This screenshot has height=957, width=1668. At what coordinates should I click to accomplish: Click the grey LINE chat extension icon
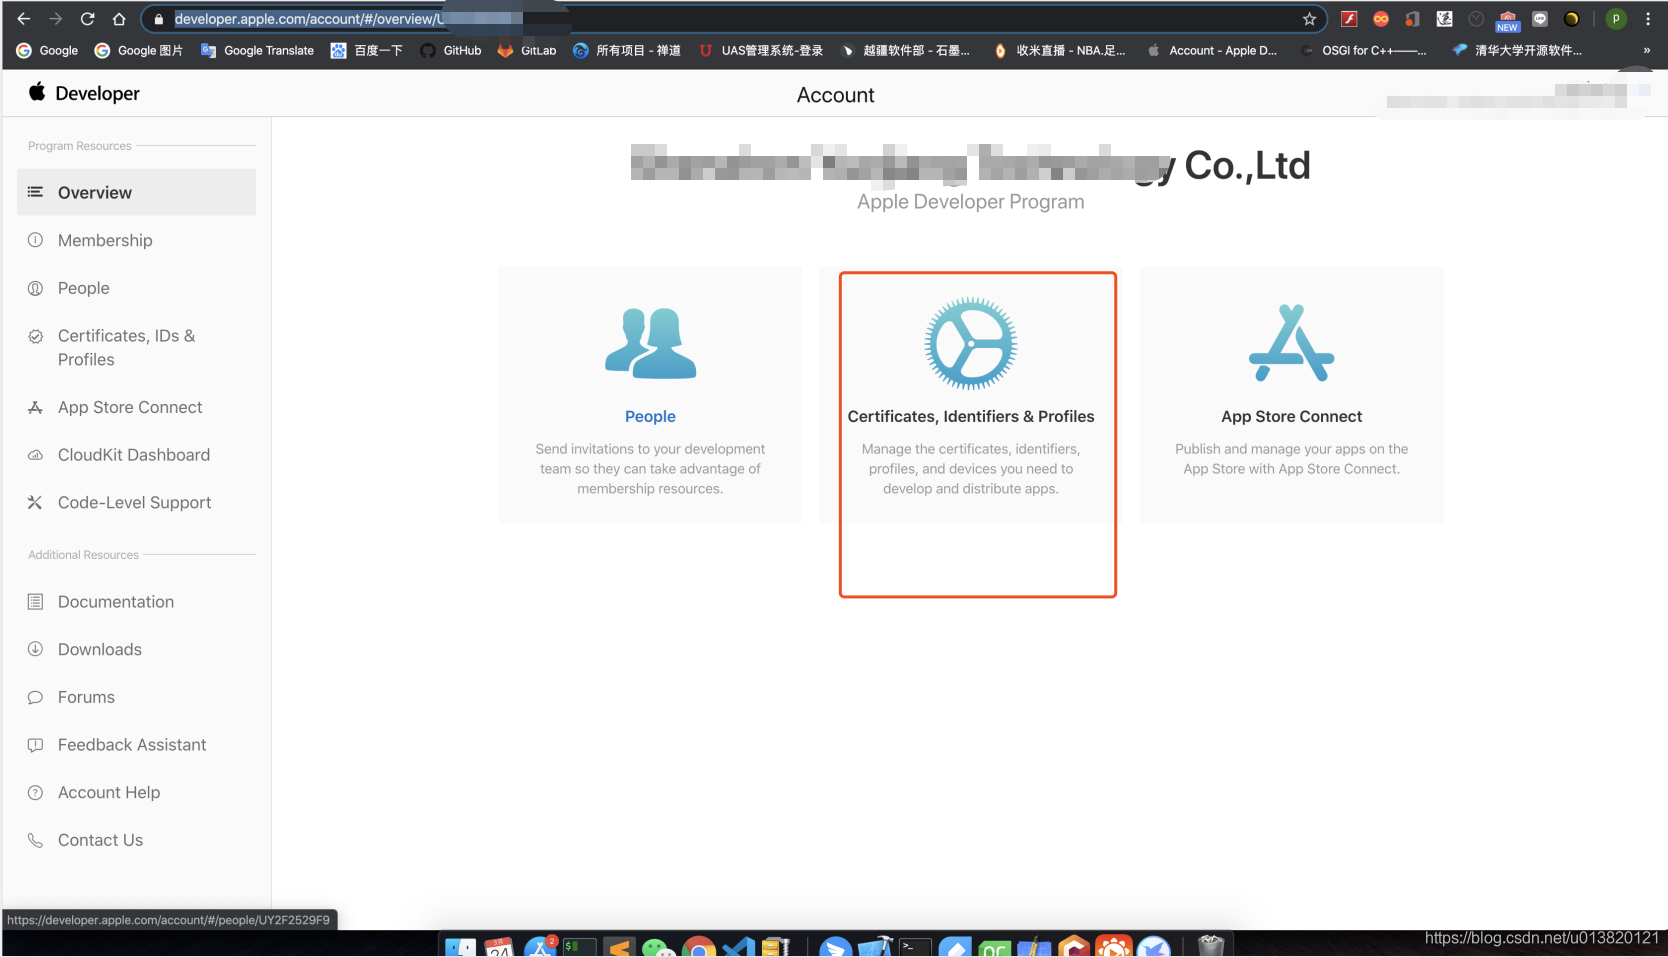click(x=1540, y=19)
